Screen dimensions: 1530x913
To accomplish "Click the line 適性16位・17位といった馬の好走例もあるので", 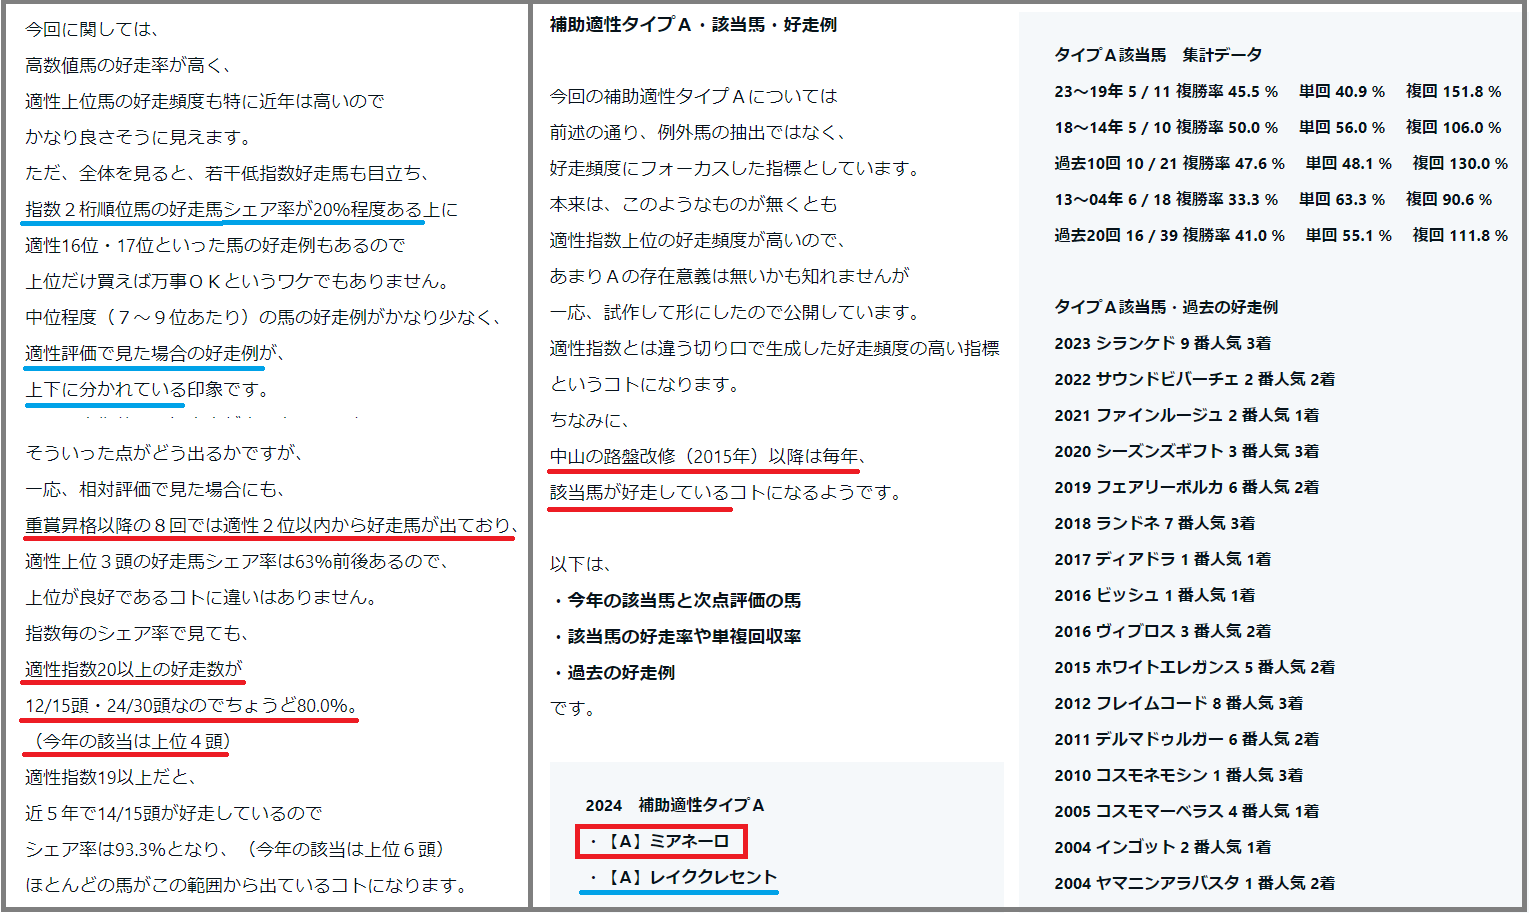I will [216, 245].
